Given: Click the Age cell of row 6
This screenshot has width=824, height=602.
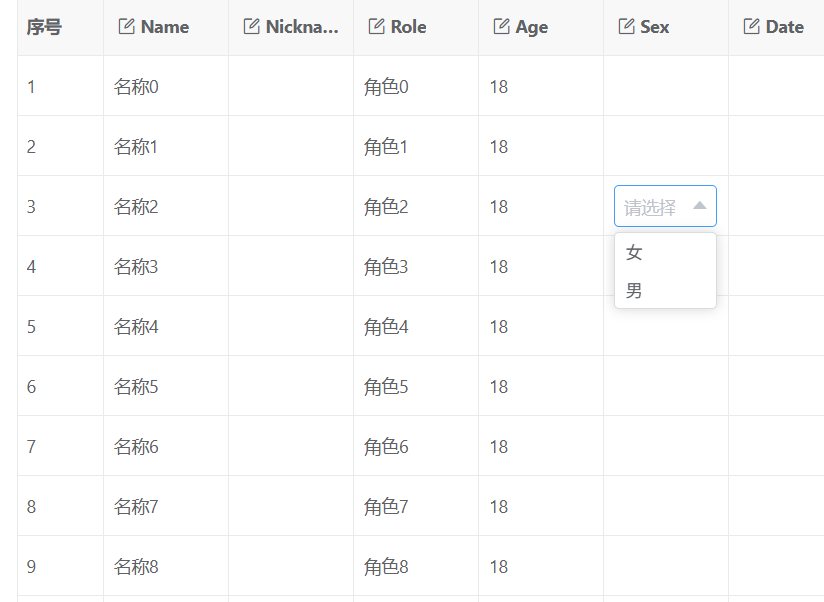Looking at the screenshot, I should 541,386.
